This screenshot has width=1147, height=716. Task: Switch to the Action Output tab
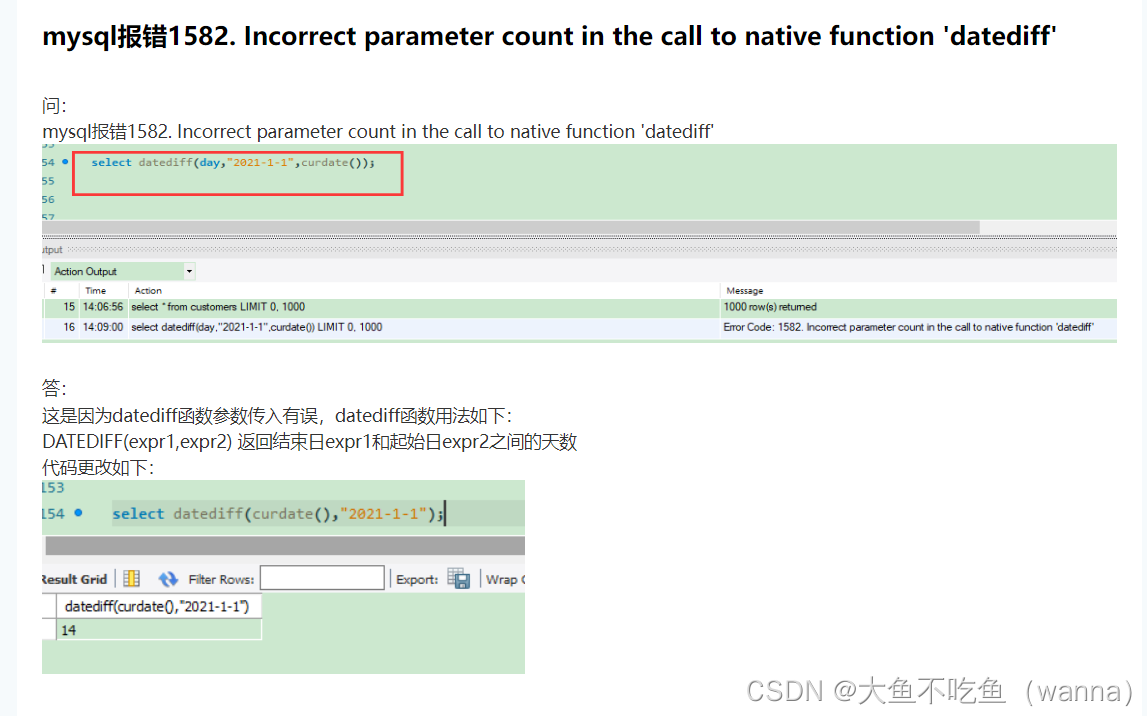tap(120, 270)
